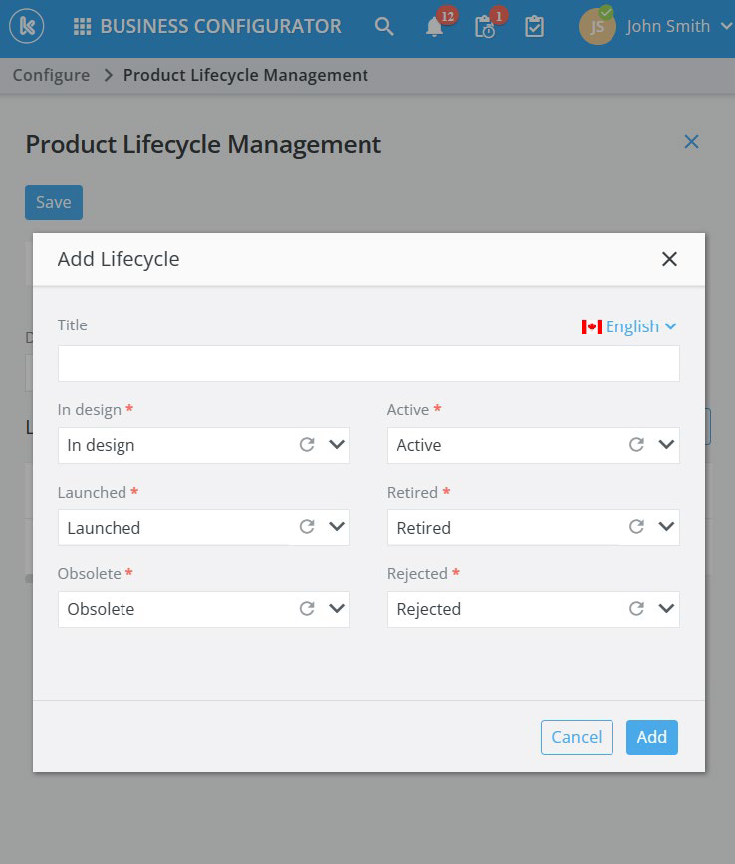Reset the Rejected field value
Screen dimensions: 735x864
[x=636, y=609]
